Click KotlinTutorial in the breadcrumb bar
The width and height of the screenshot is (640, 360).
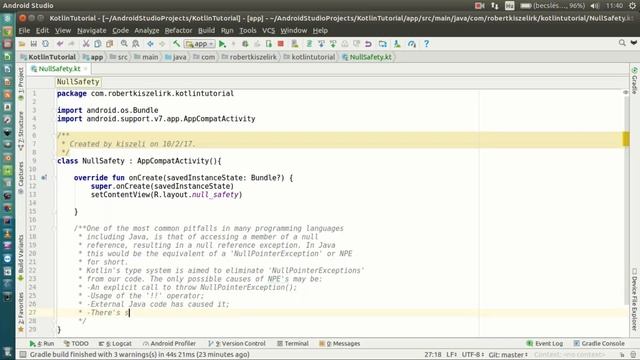(48, 57)
